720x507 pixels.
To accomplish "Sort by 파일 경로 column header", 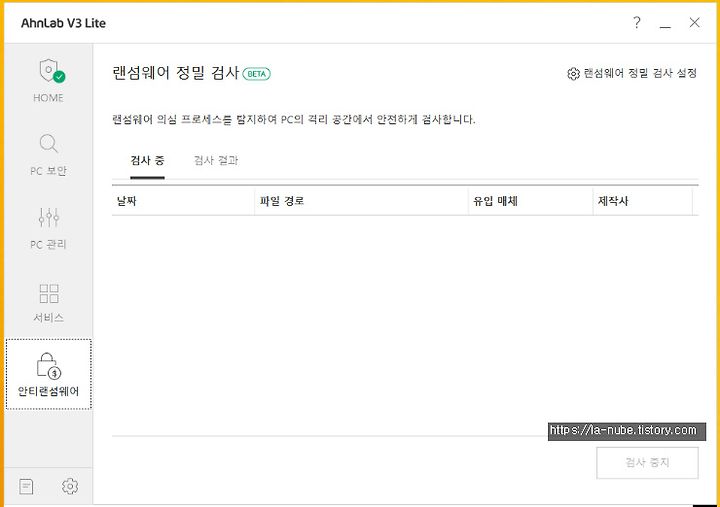I will [361, 201].
